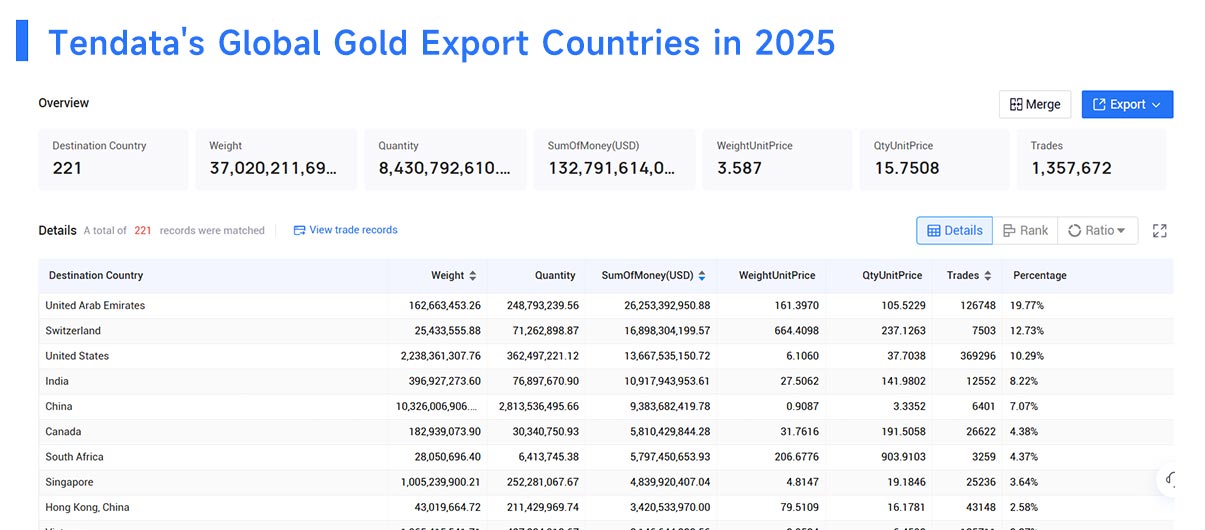
Task: Click the Quantity column header
Action: point(555,275)
